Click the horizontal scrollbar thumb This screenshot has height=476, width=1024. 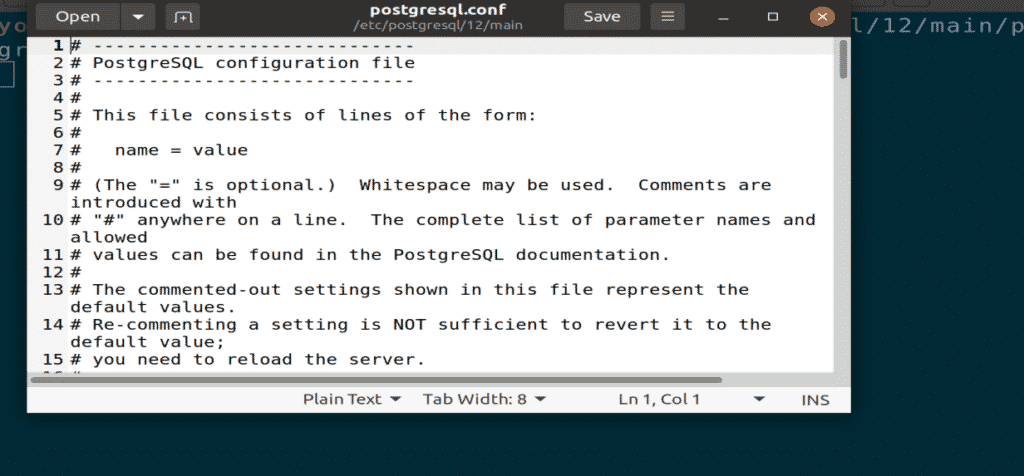(376, 379)
